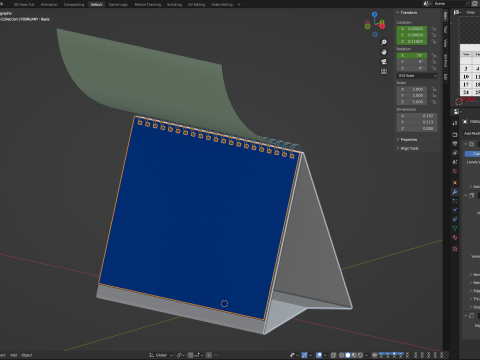Click the blue Z axis on navigation gizmo
The width and height of the screenshot is (480, 360).
(375, 14)
